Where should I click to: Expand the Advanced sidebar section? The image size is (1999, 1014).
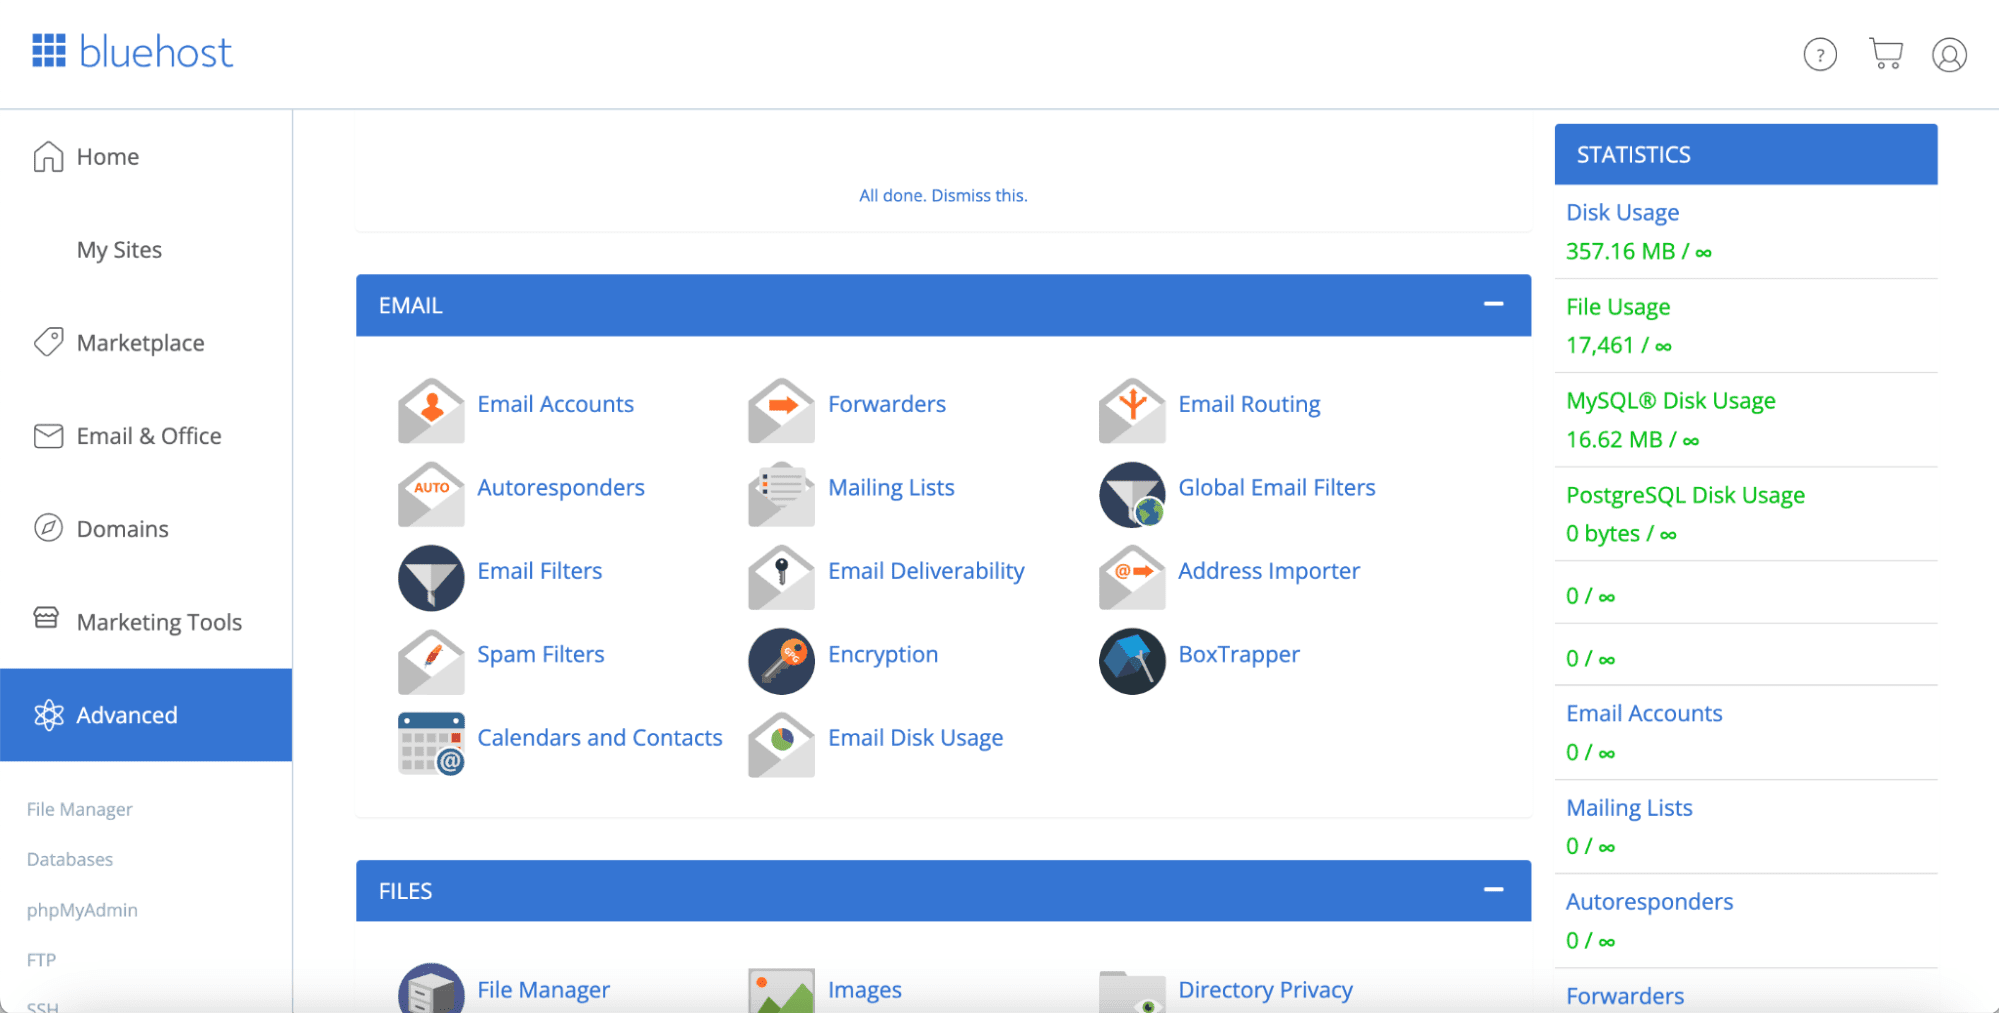127,714
